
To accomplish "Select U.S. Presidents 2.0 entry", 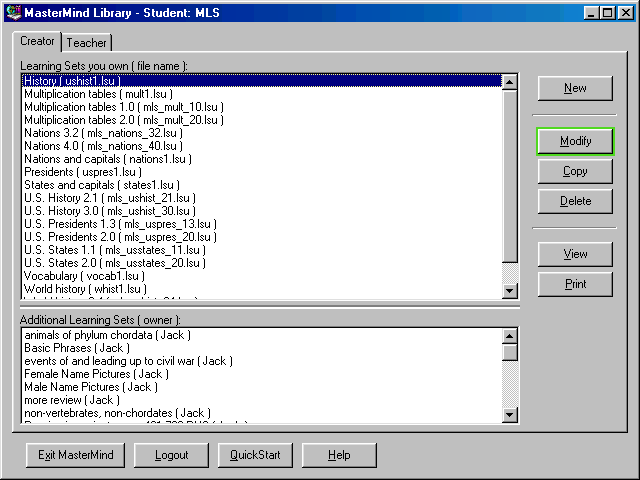I will click(x=262, y=237).
